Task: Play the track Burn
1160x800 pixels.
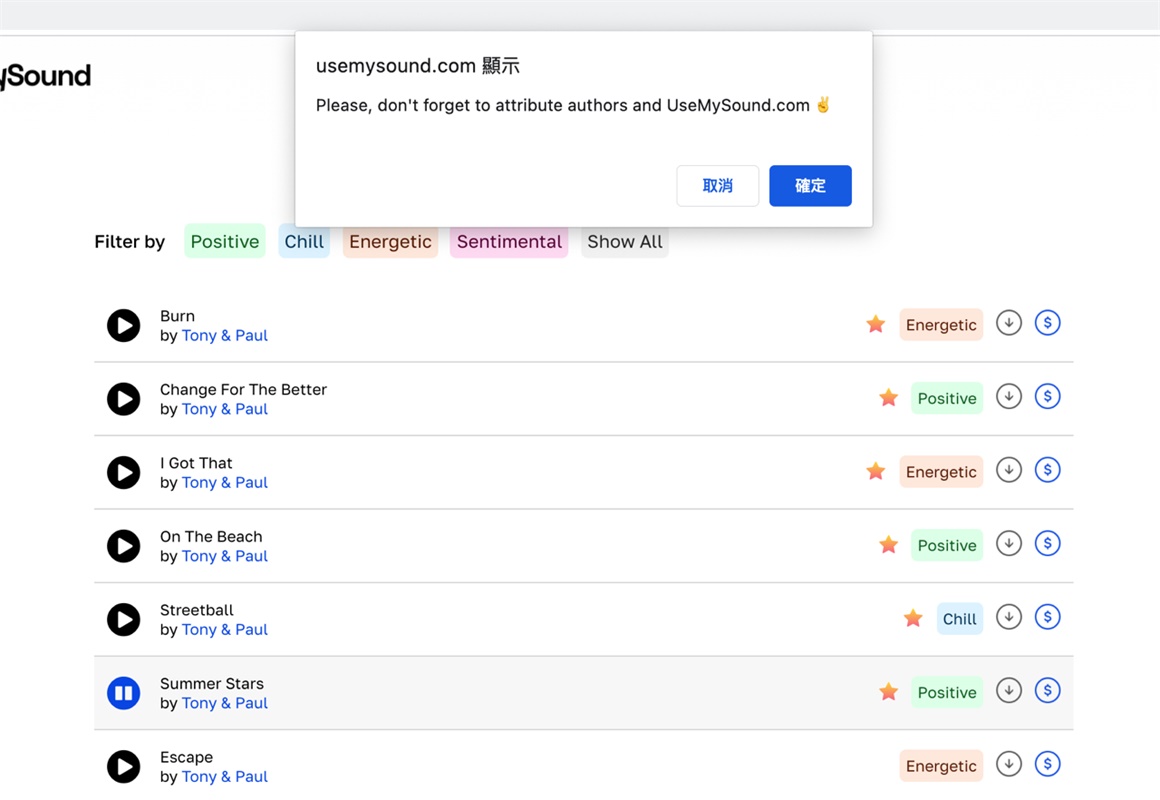Action: pos(124,325)
